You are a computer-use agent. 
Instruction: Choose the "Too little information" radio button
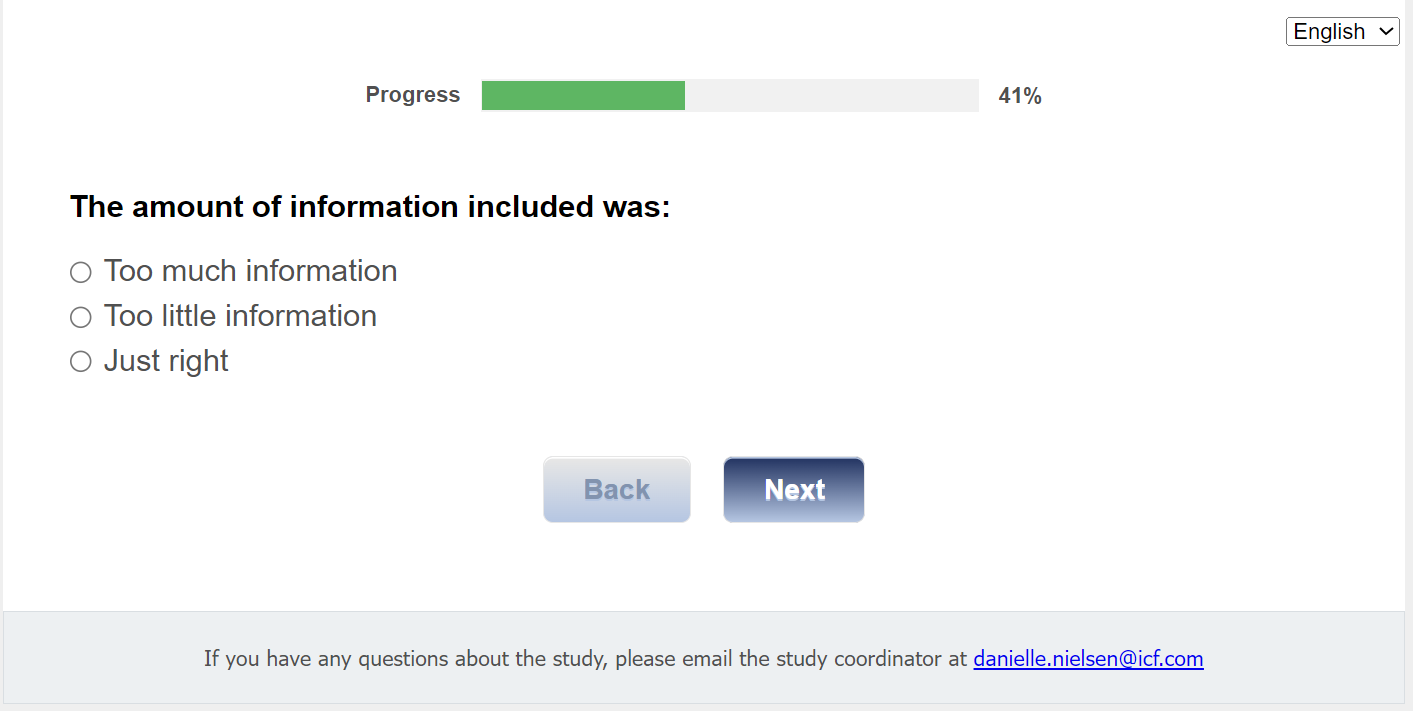click(81, 317)
